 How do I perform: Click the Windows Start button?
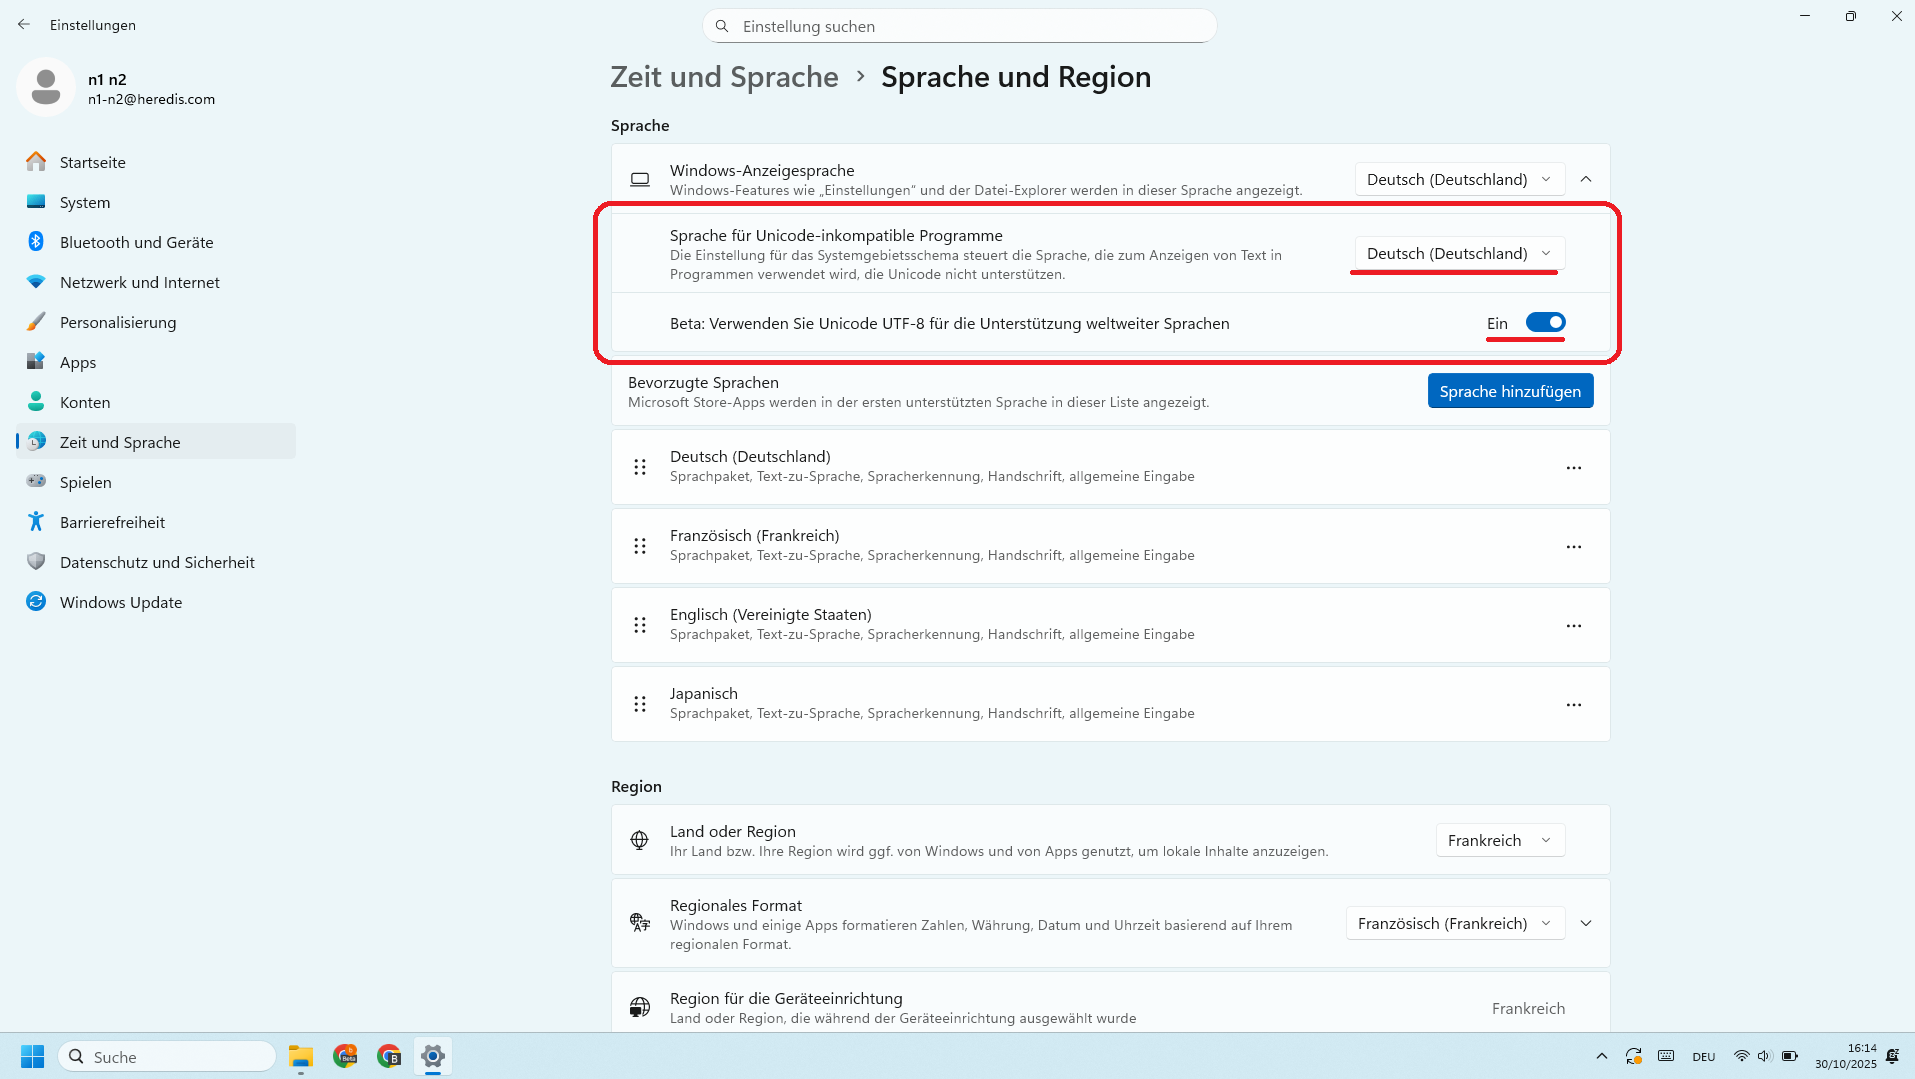click(32, 1056)
